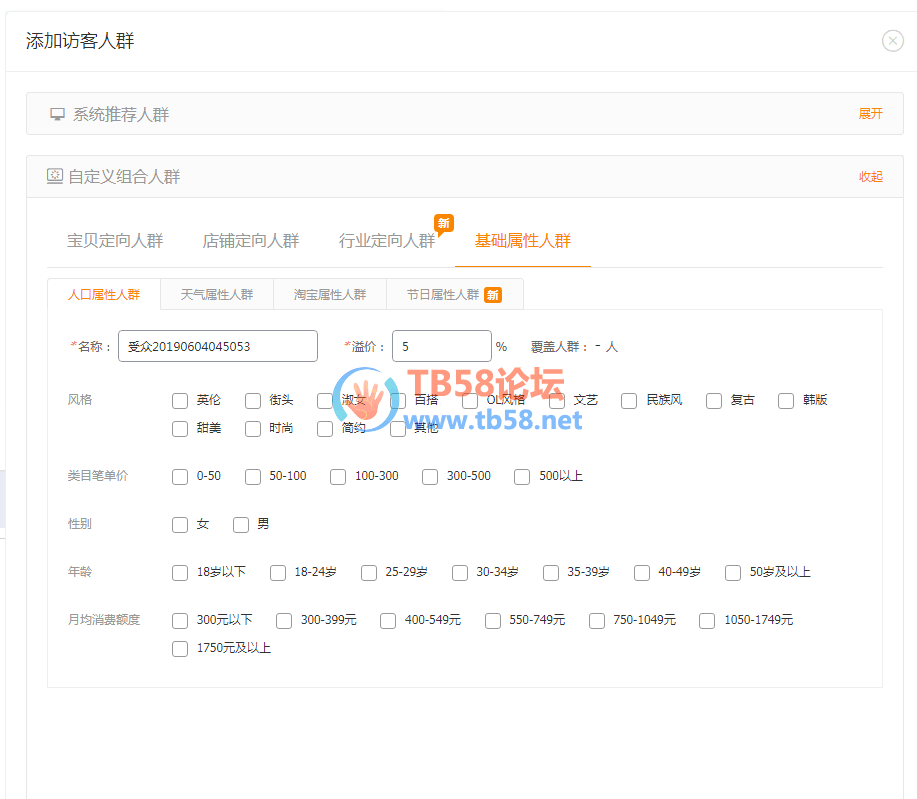
Task: Click the 名称 audience name field
Action: tap(217, 346)
